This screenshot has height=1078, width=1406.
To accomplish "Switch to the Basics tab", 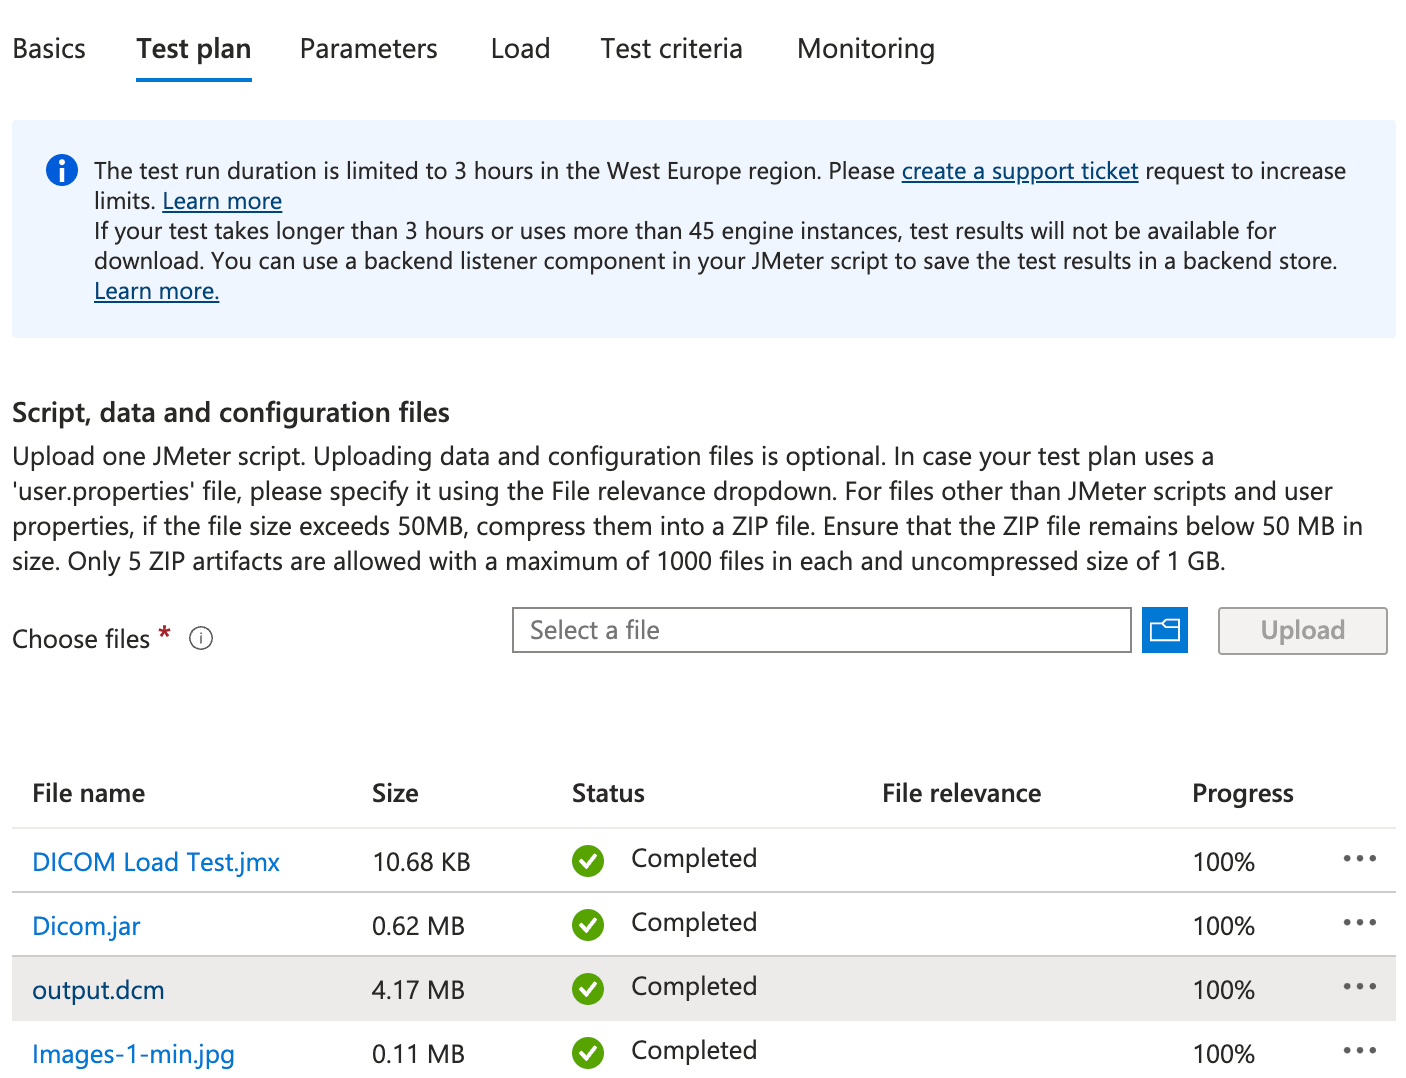I will point(48,48).
